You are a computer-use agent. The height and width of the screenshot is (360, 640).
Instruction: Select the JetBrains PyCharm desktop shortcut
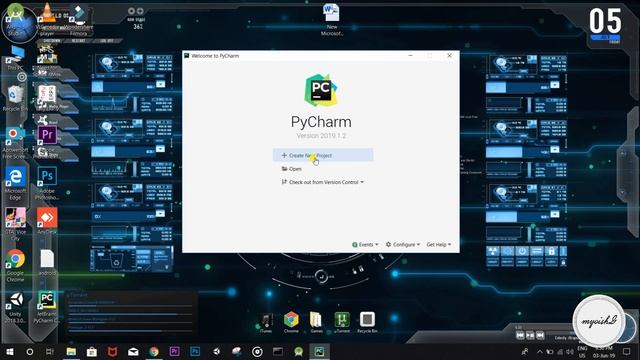pos(47,307)
